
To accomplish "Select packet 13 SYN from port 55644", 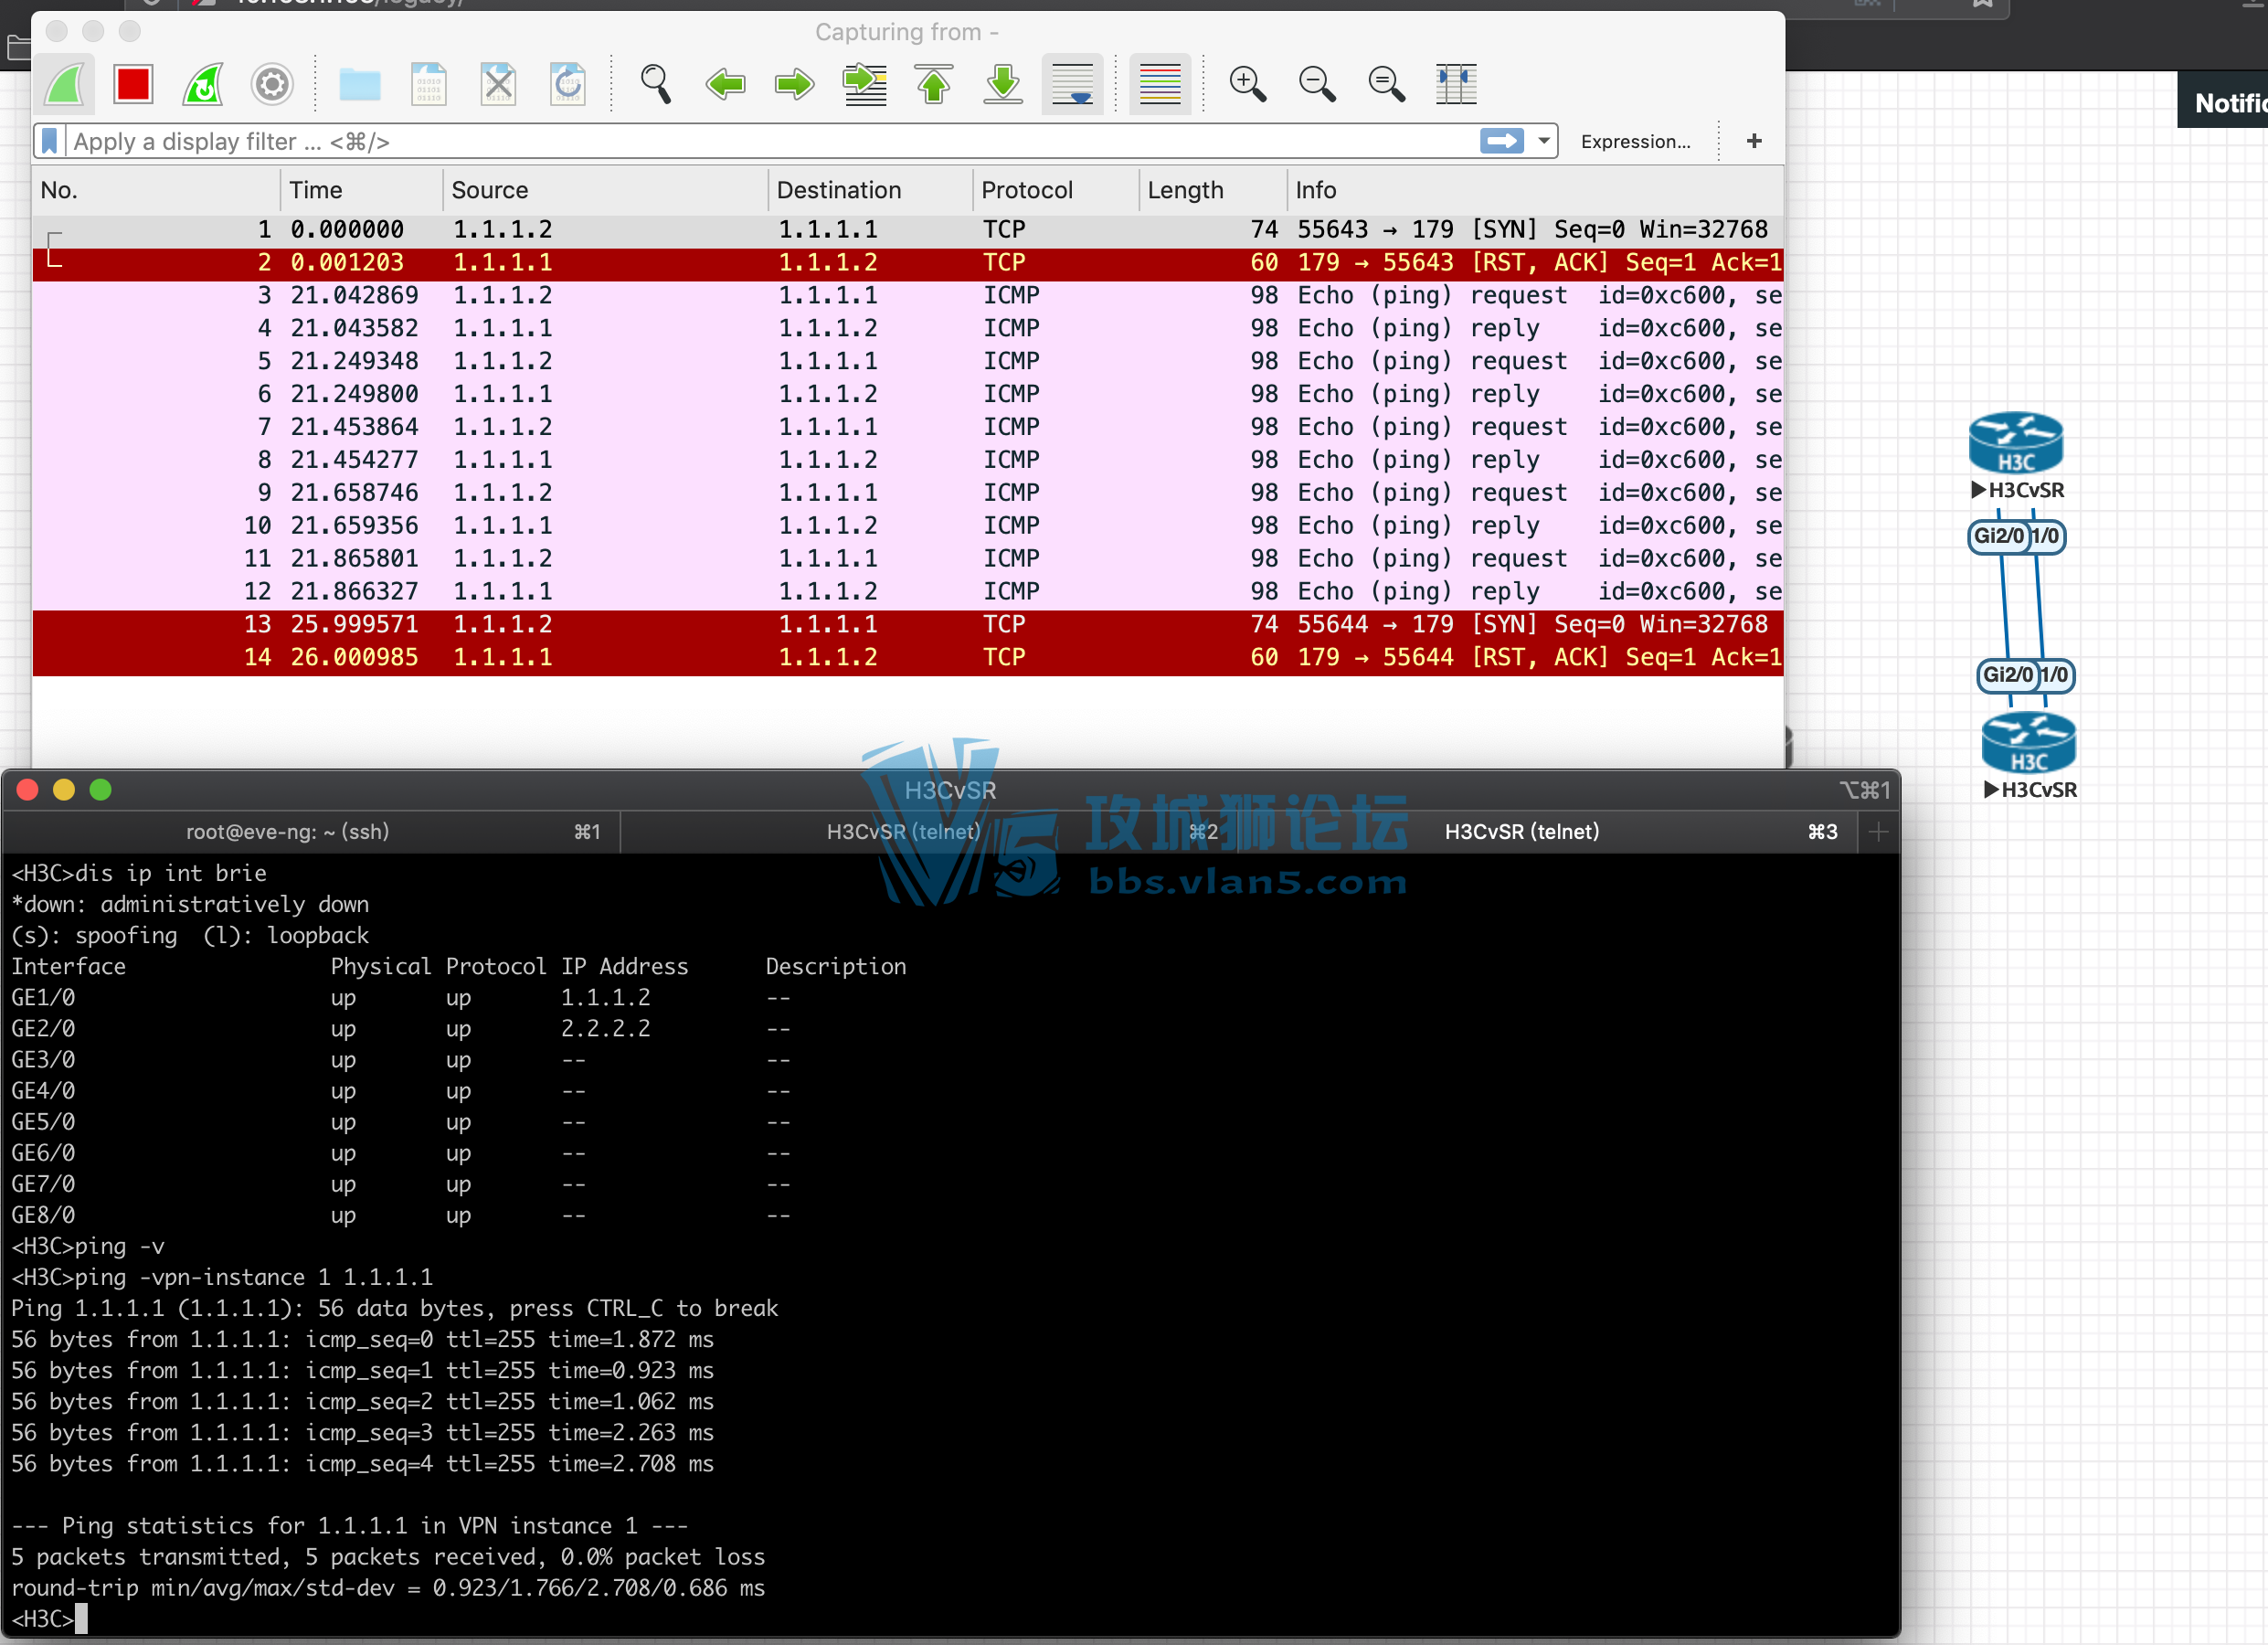I will (908, 625).
